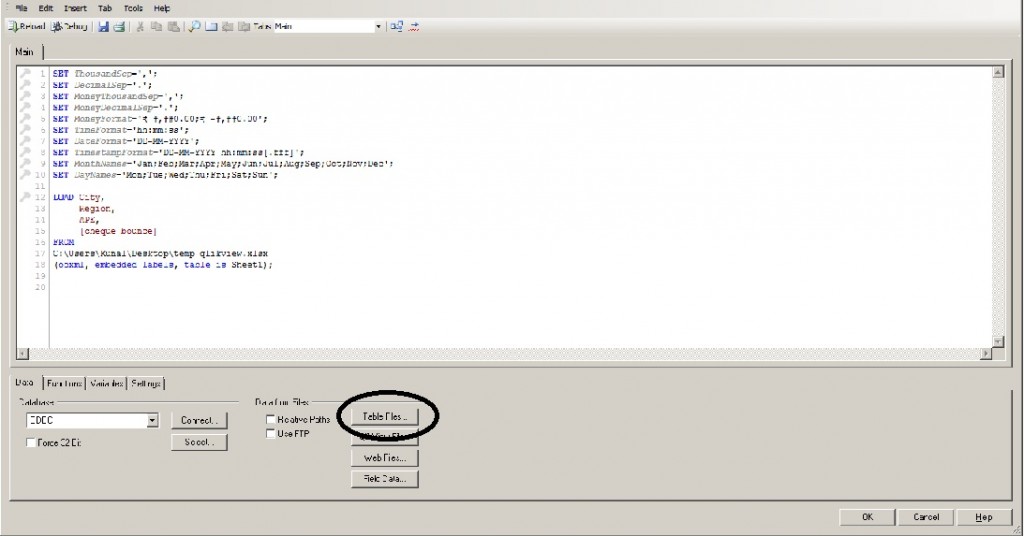Click the Table Files button
Screen dimensions: 1024x536
click(384, 415)
